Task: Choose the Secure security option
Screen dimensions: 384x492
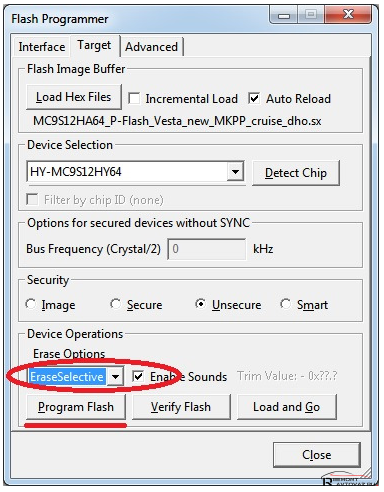Action: click(x=115, y=304)
